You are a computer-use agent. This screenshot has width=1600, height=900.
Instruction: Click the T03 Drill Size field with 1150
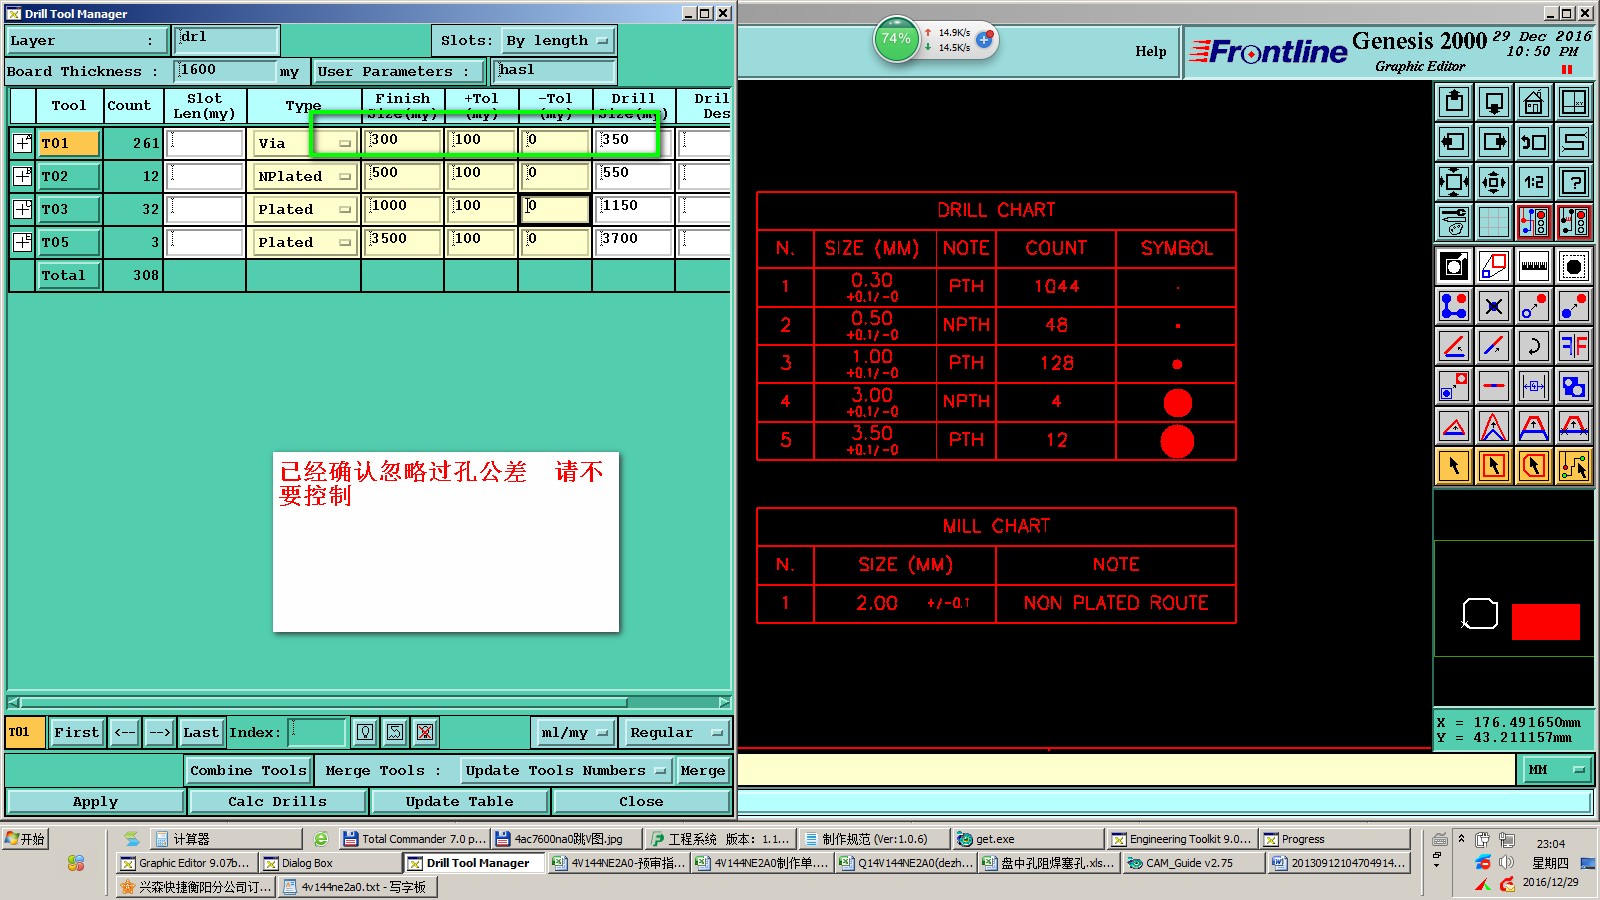pyautogui.click(x=633, y=209)
